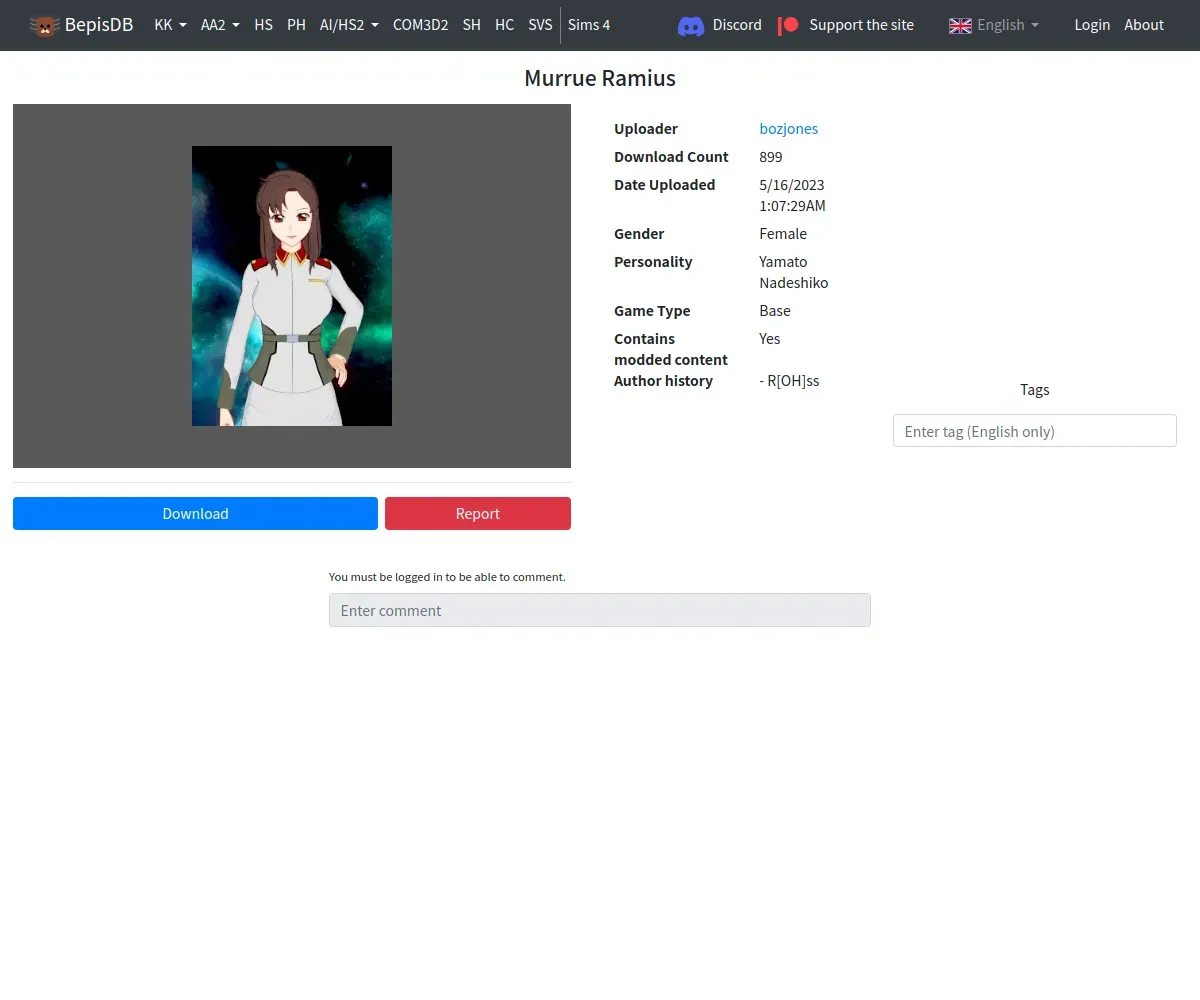Expand the AA2 dropdown menu
The image size is (1200, 1000).
(220, 25)
